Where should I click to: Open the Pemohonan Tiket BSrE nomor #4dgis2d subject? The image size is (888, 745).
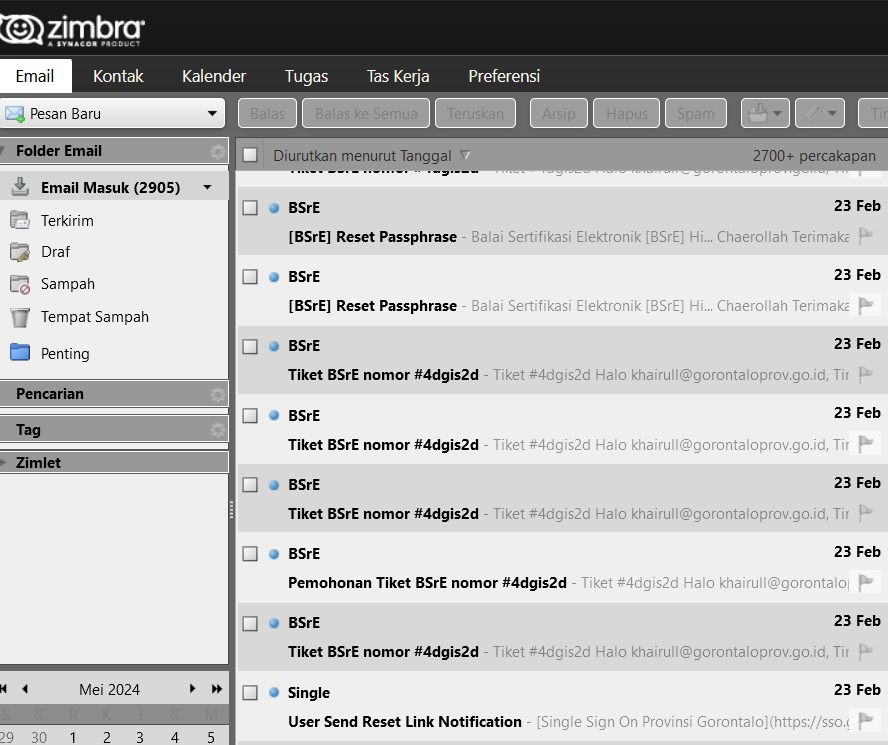point(427,582)
